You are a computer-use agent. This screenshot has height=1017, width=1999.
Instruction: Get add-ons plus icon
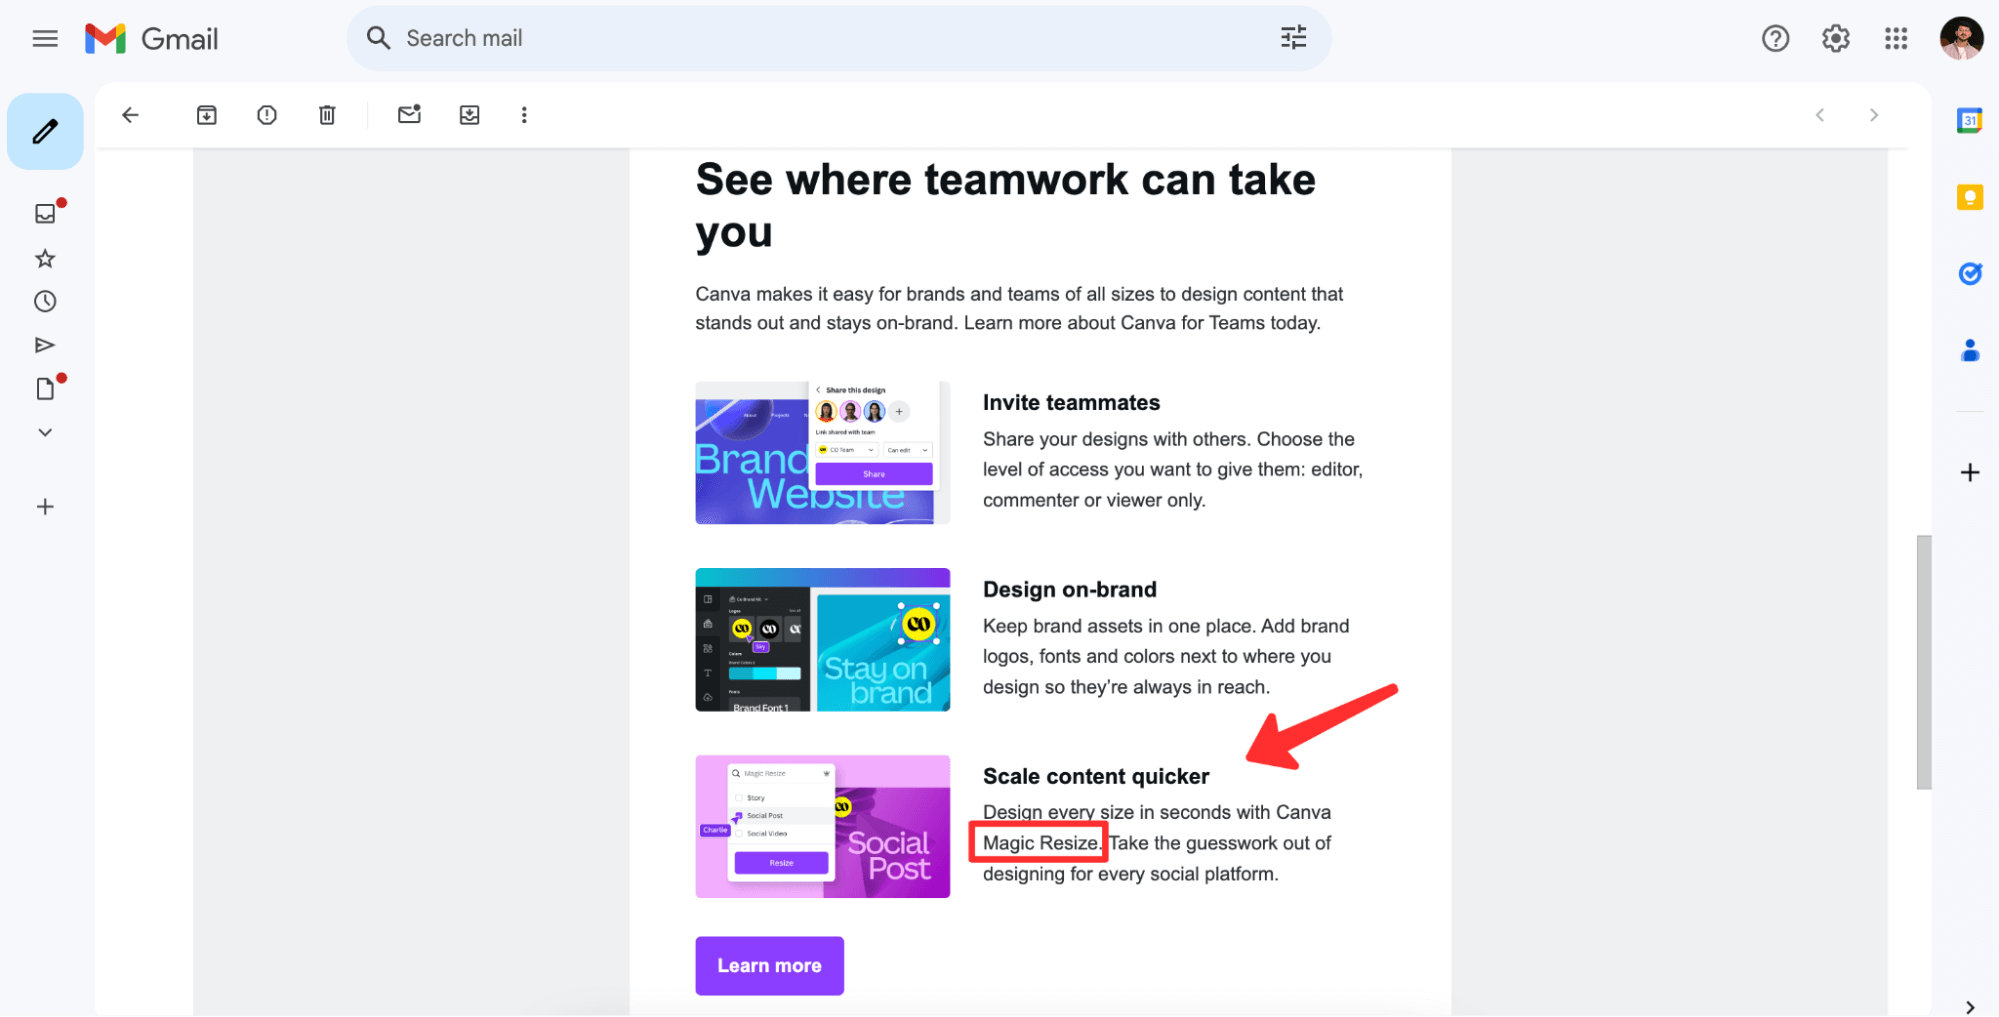[x=1969, y=472]
